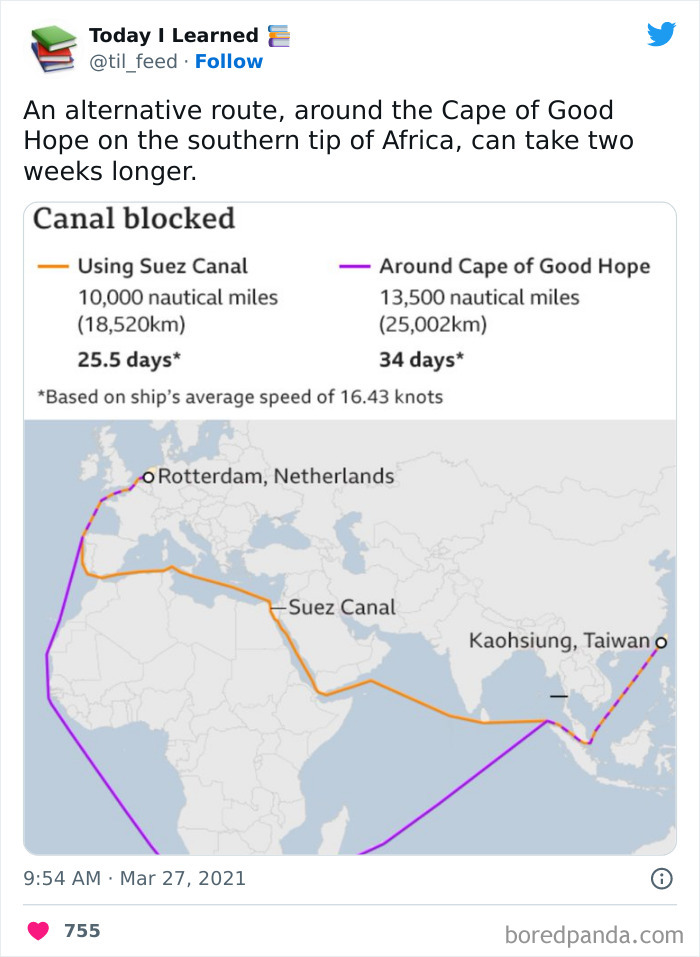
Task: Click the 755 likes count
Action: (x=82, y=931)
